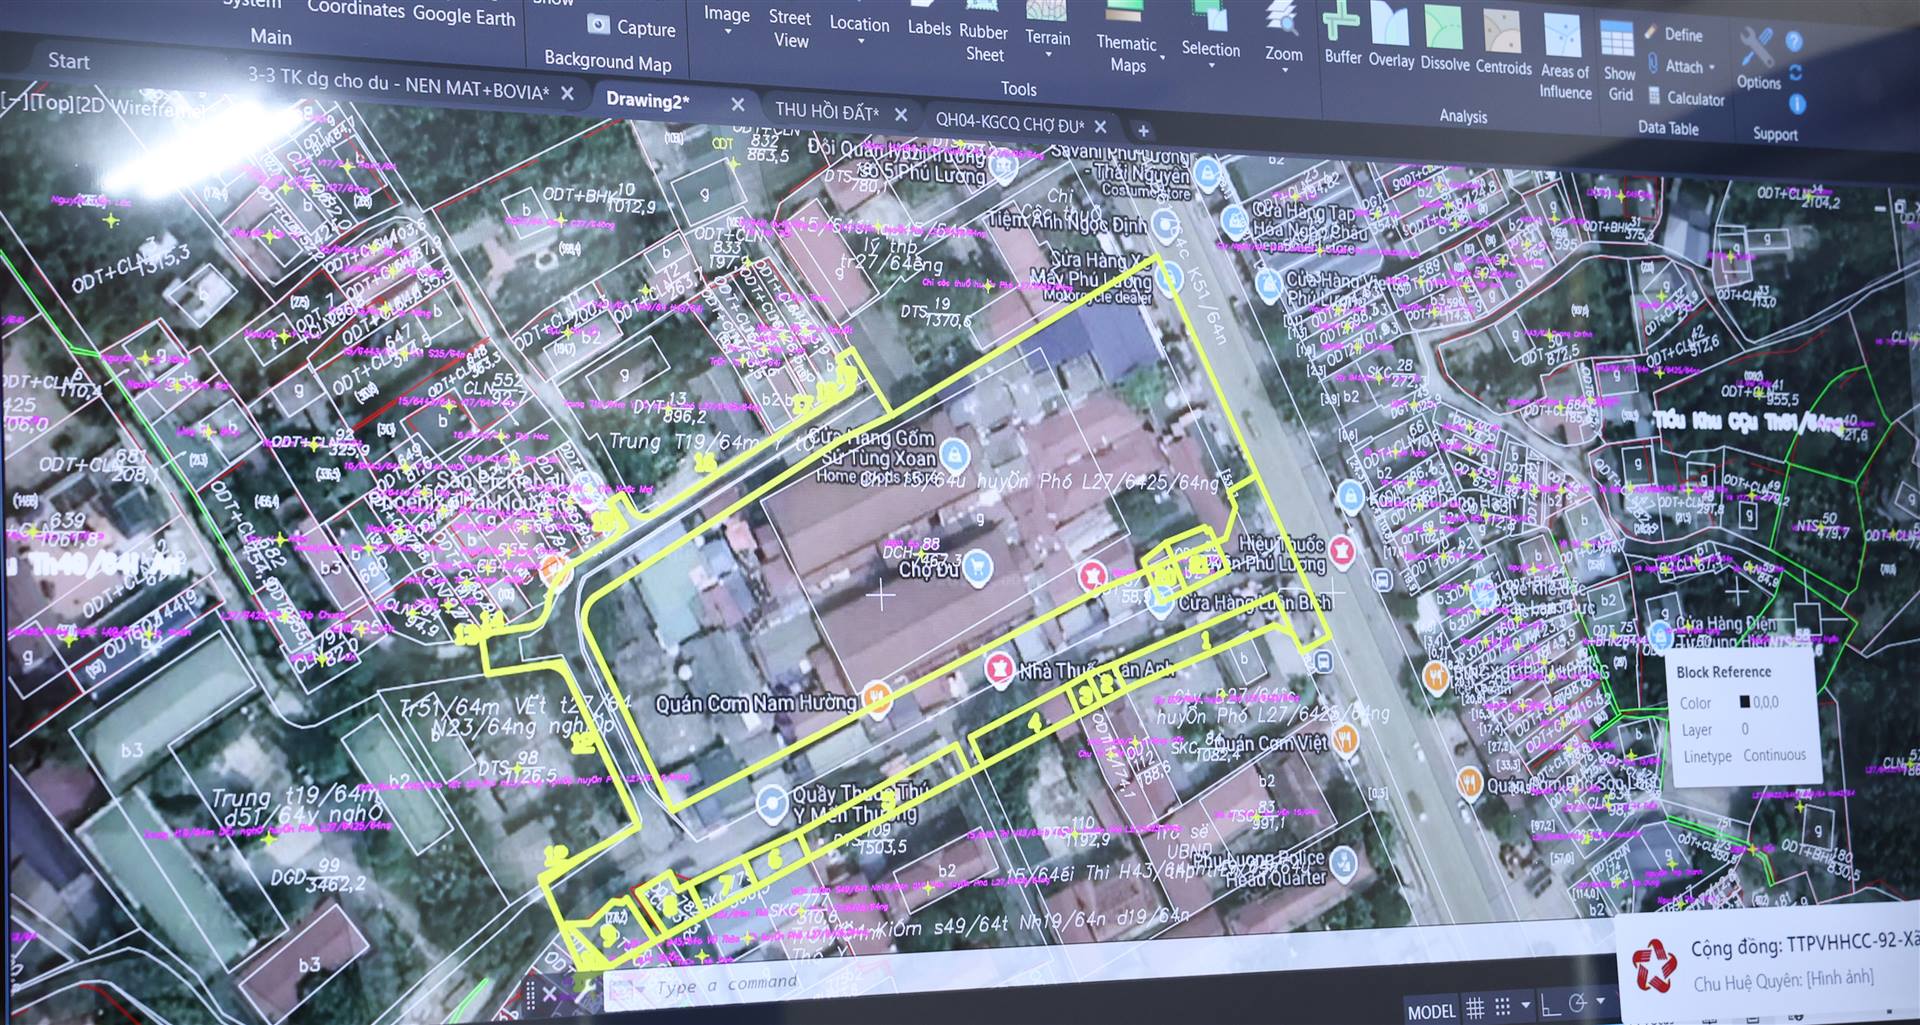Open the Cộng đồng chat notification

(1768, 963)
